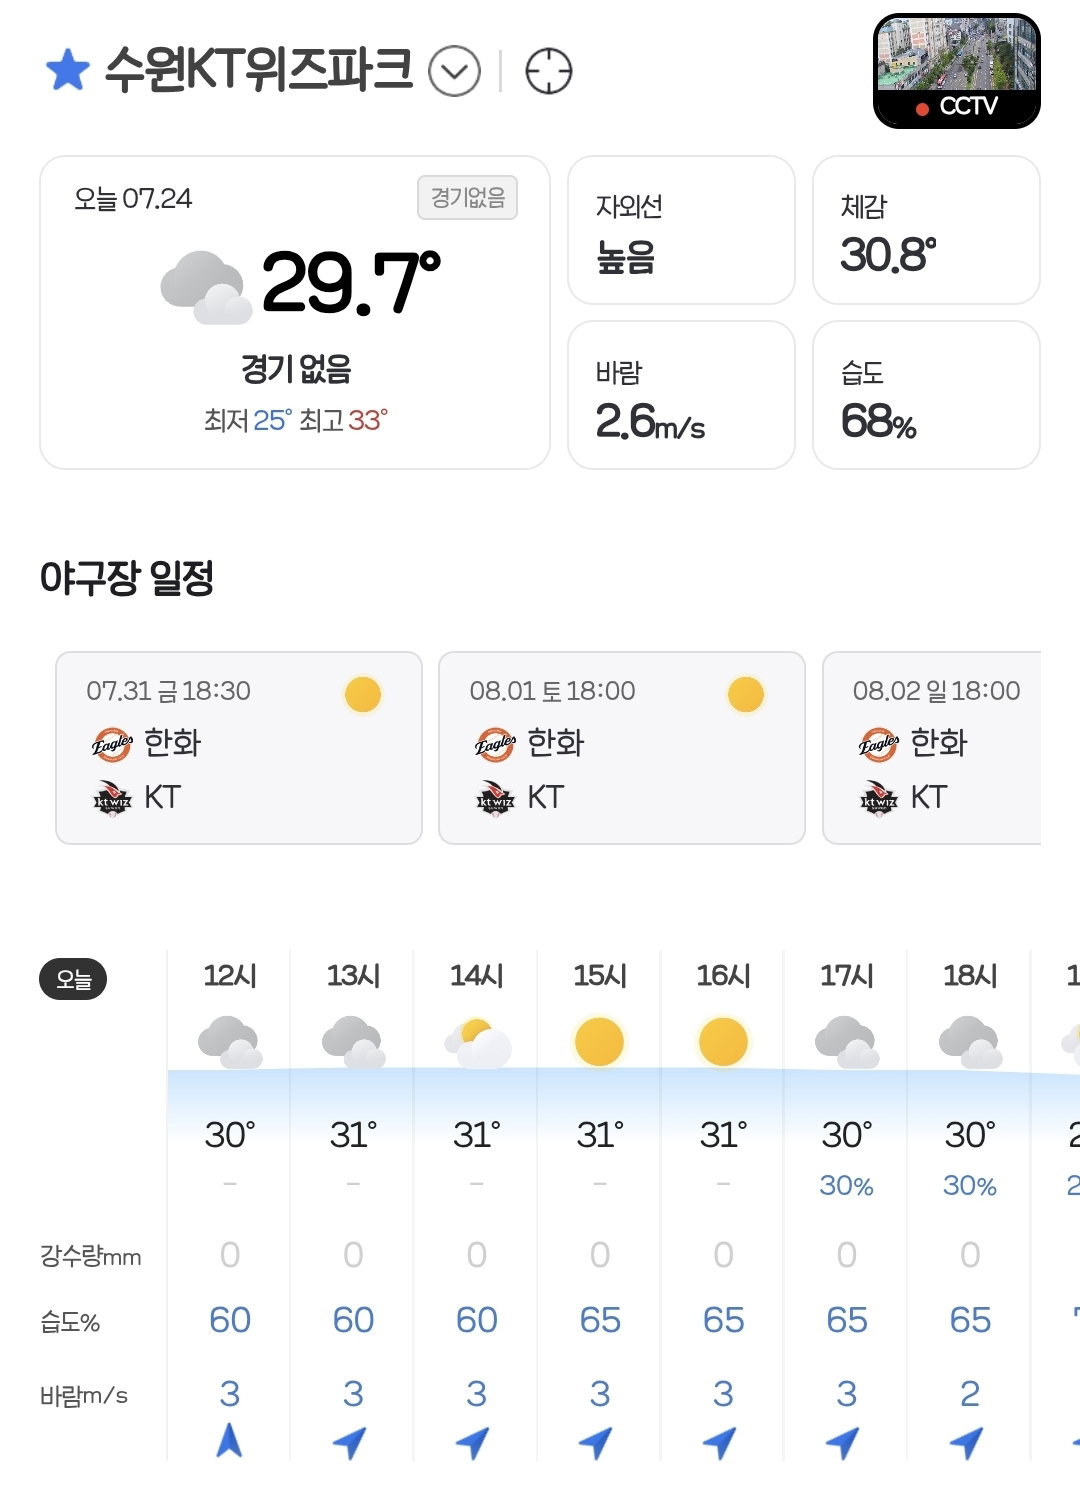The height and width of the screenshot is (1495, 1080).
Task: Open the 08.02 일 18:00 game card
Action: pos(932,748)
